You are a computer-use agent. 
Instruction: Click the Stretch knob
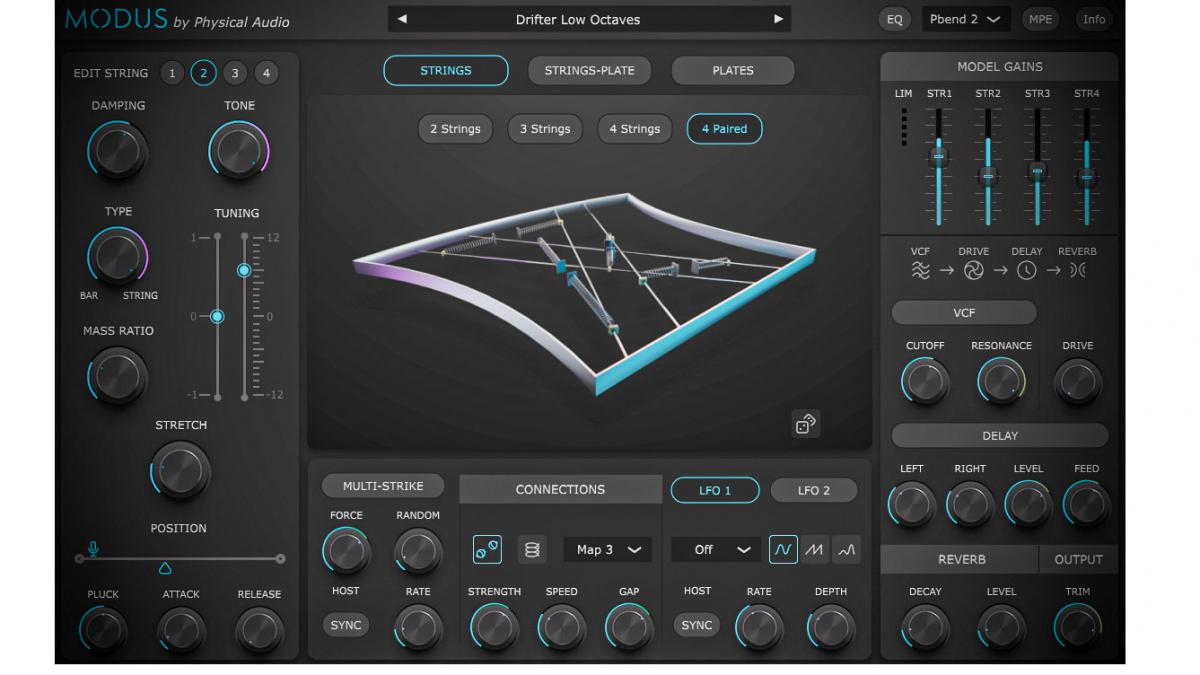click(181, 470)
